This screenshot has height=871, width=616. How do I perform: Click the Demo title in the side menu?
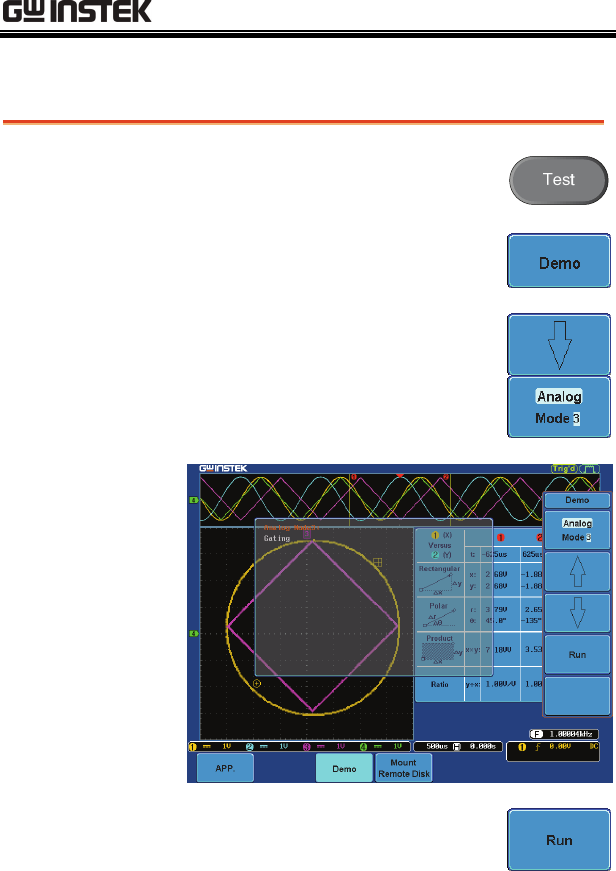click(577, 500)
